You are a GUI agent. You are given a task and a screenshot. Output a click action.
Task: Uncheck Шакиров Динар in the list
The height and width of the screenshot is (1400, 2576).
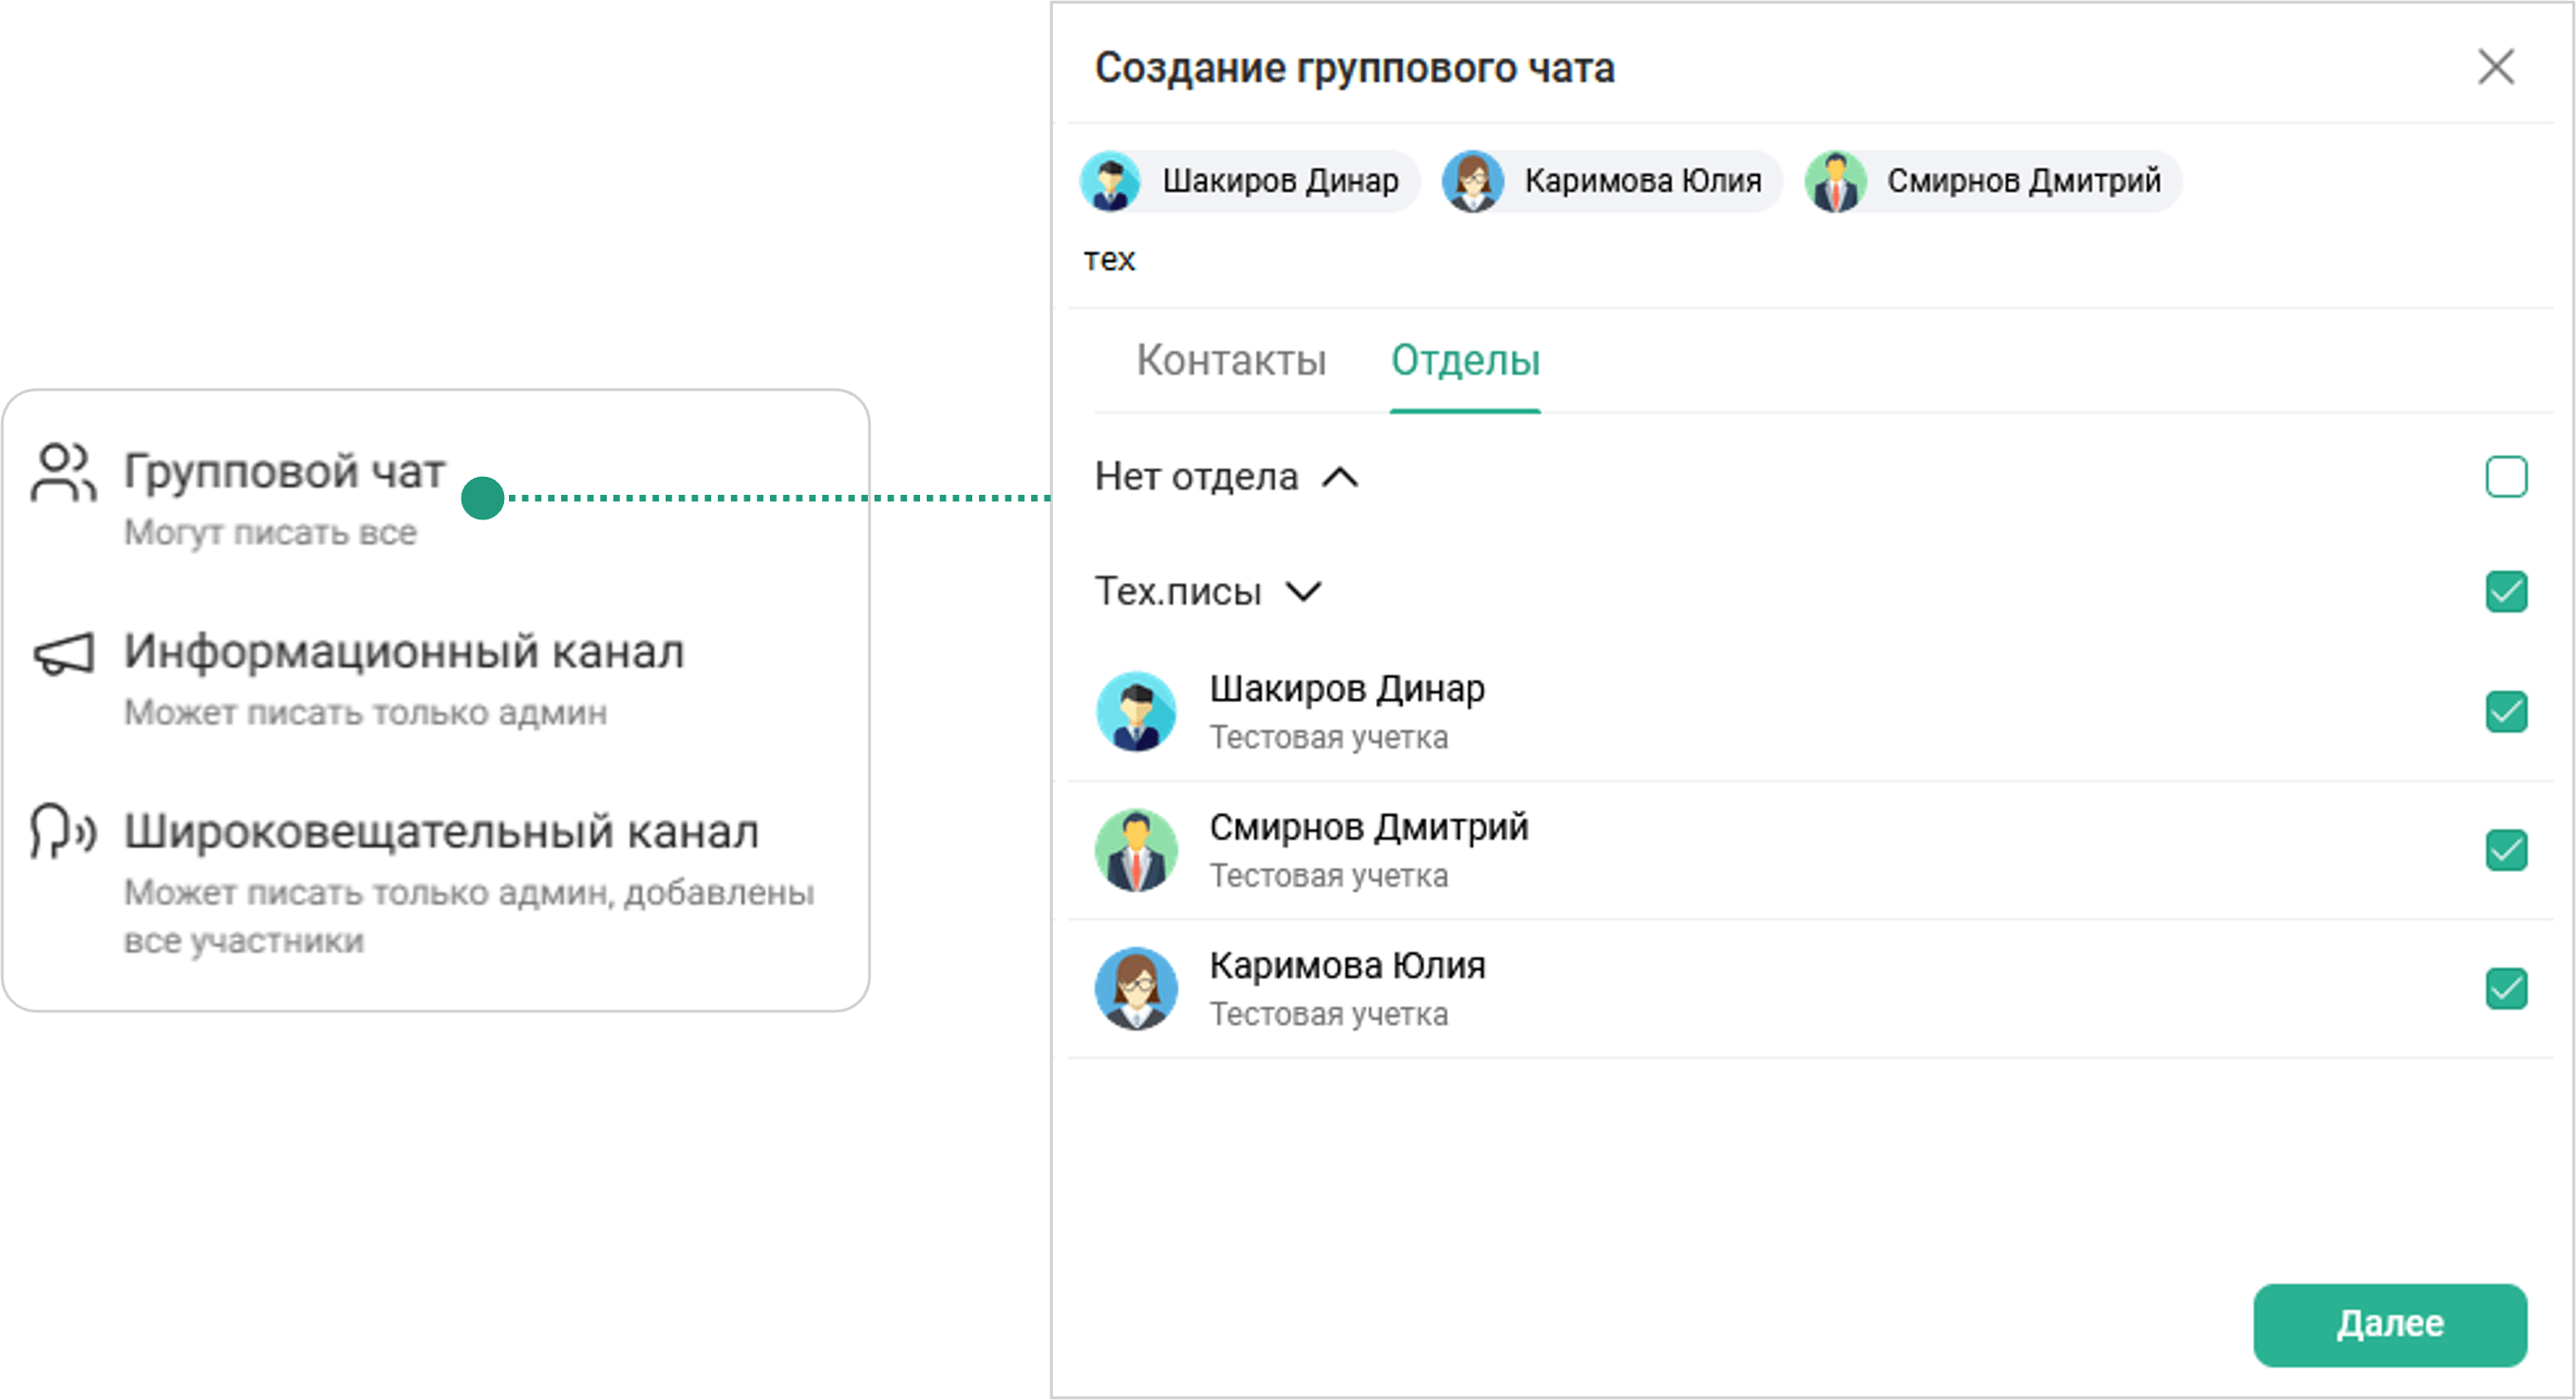2505,712
